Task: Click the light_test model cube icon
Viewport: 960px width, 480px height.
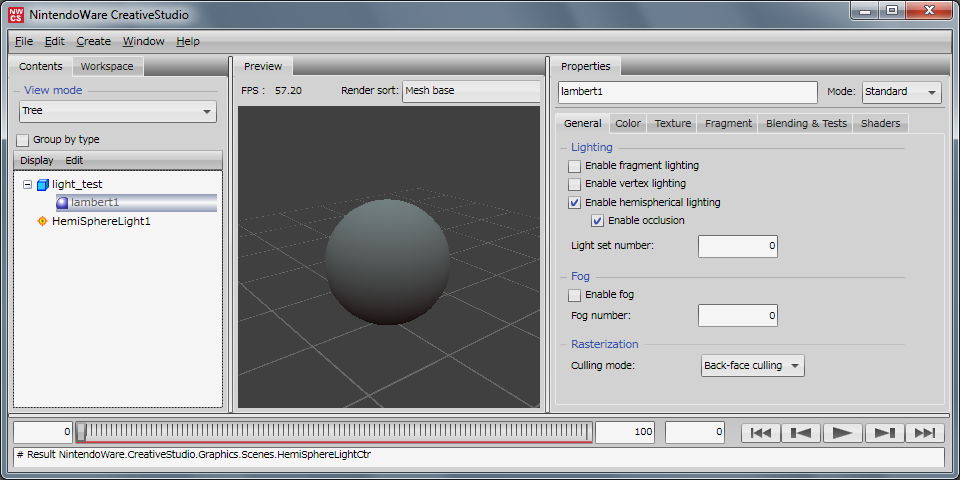Action: tap(42, 185)
